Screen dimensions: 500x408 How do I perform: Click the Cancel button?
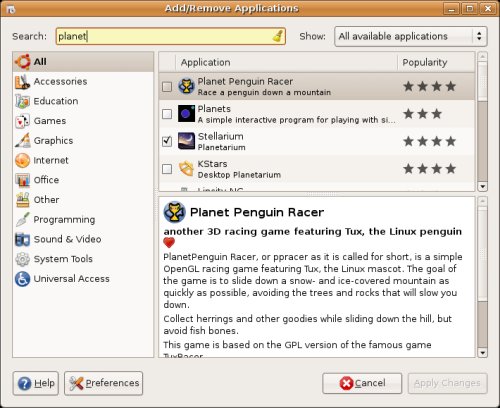[x=362, y=383]
